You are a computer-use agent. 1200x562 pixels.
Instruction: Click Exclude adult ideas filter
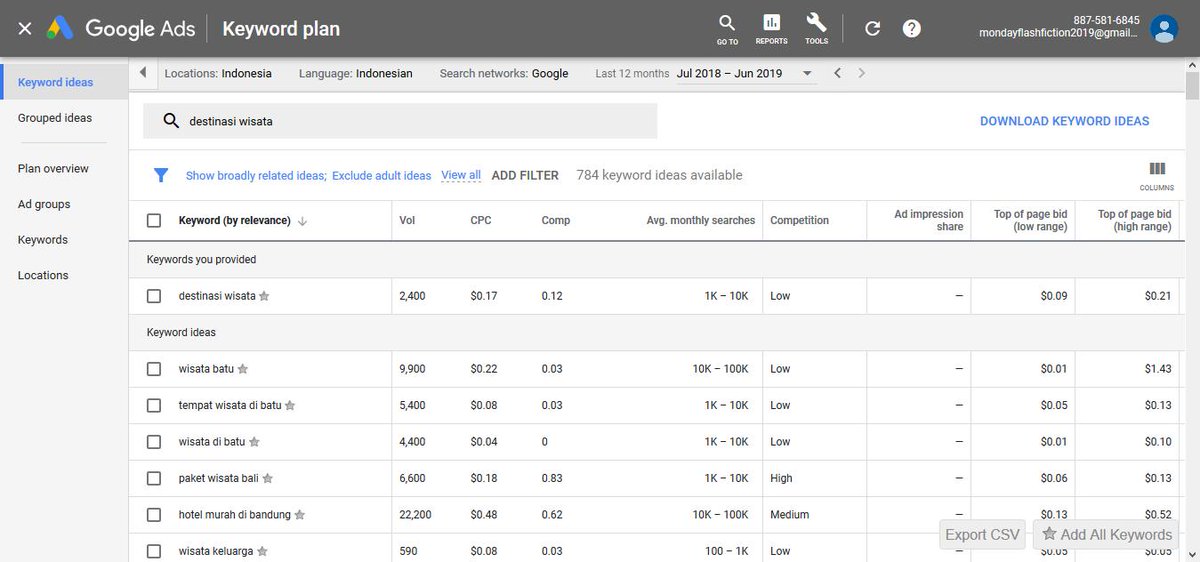[382, 176]
